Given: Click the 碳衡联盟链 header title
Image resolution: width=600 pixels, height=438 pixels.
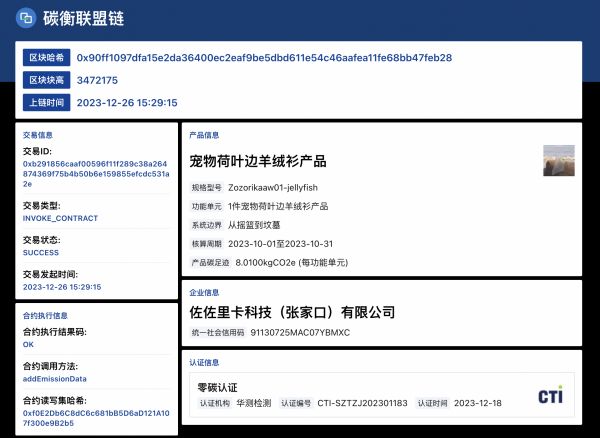Looking at the screenshot, I should coord(83,18).
